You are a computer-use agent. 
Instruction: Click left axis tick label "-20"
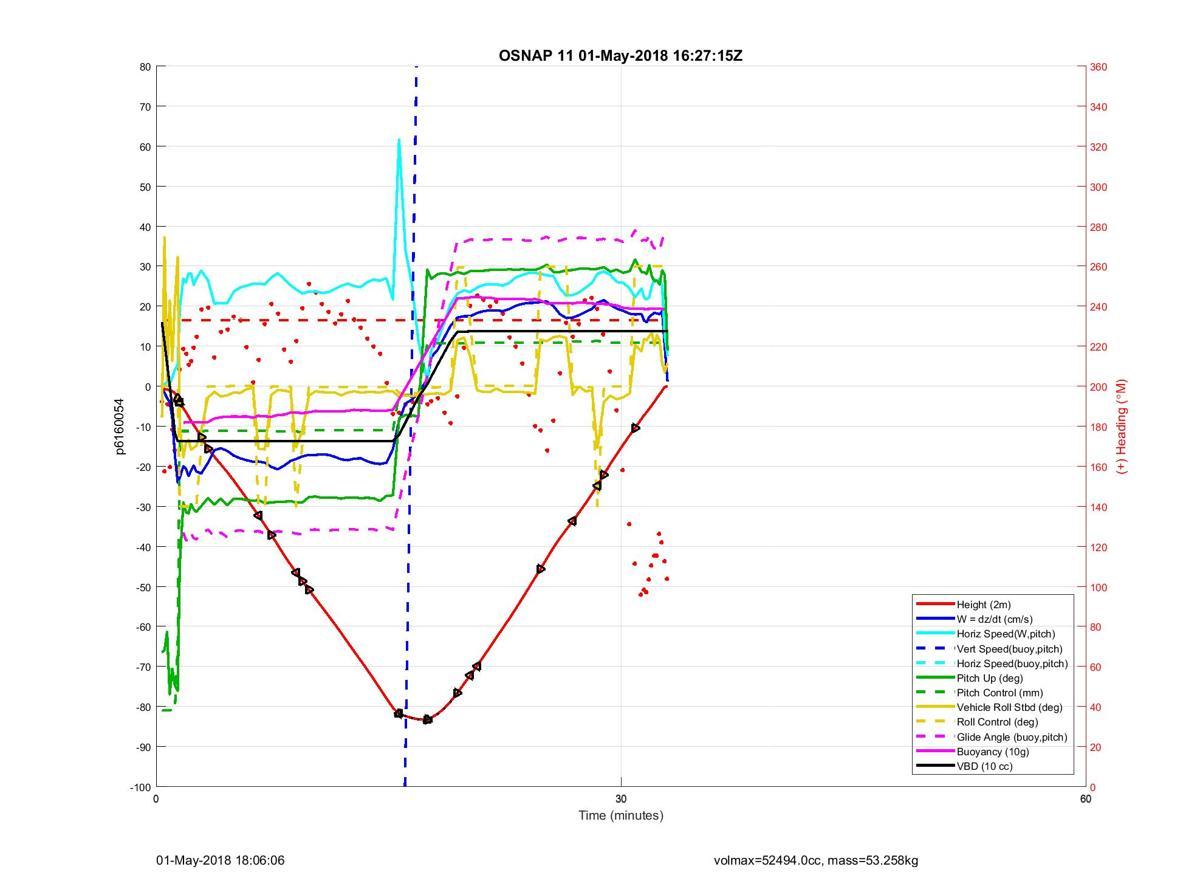click(143, 467)
